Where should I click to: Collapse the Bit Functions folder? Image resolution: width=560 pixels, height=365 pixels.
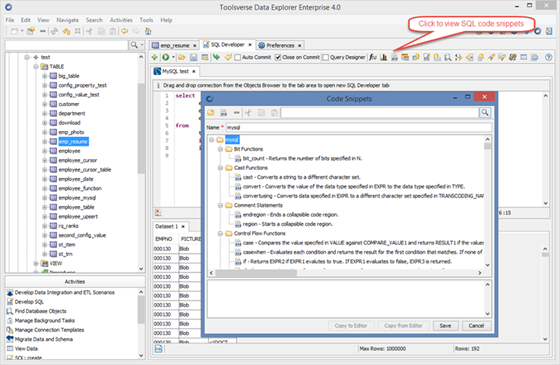(220, 149)
